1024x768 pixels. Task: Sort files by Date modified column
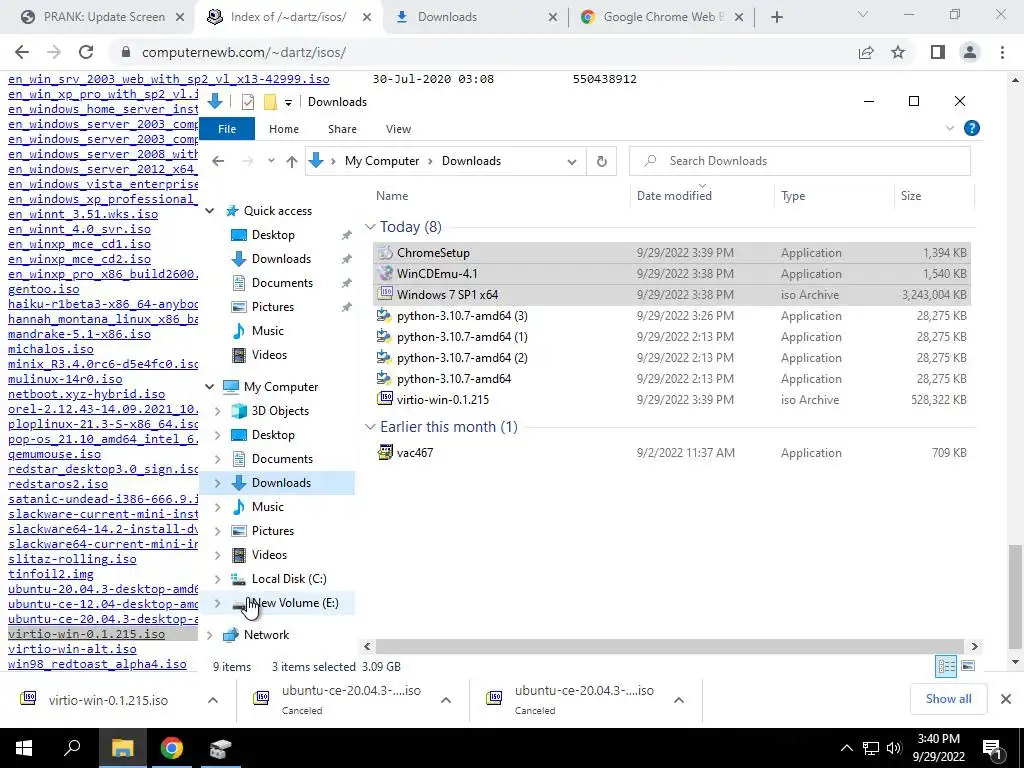[x=674, y=195]
